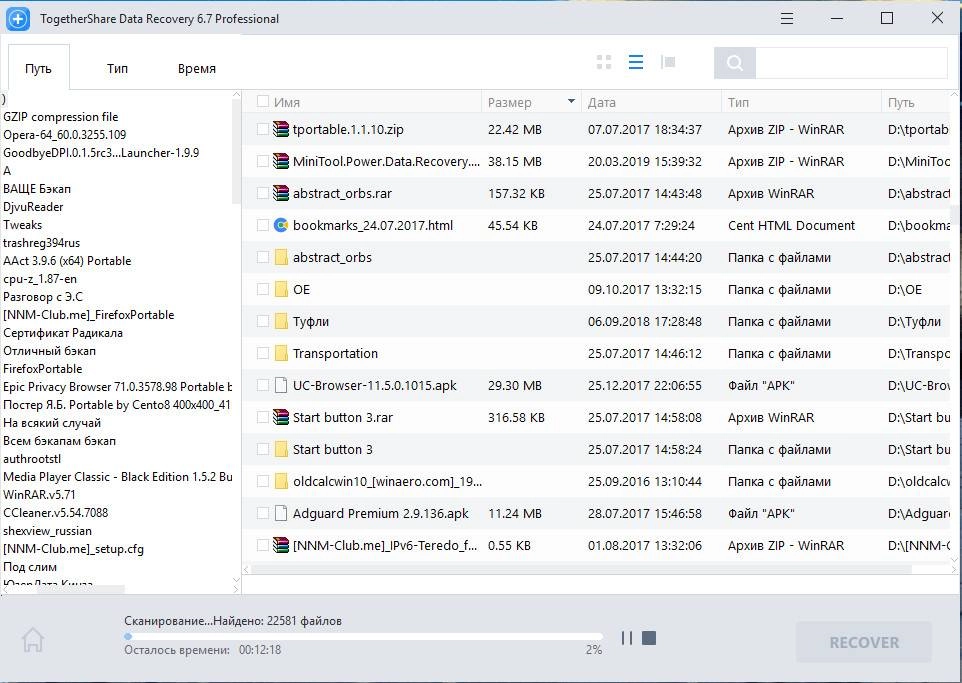Click the tportable.1.1.10.zip archive icon
The height and width of the screenshot is (683, 962).
coord(281,129)
